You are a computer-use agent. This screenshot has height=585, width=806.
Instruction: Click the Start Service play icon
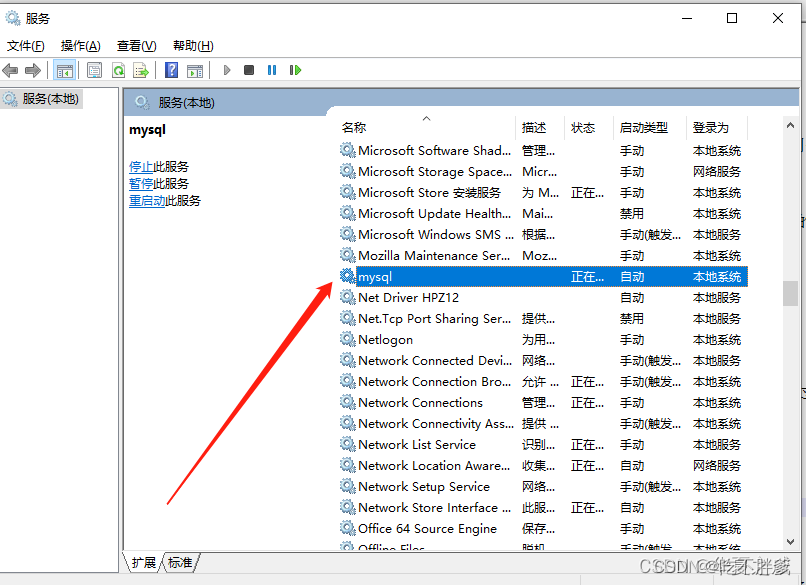pyautogui.click(x=227, y=70)
